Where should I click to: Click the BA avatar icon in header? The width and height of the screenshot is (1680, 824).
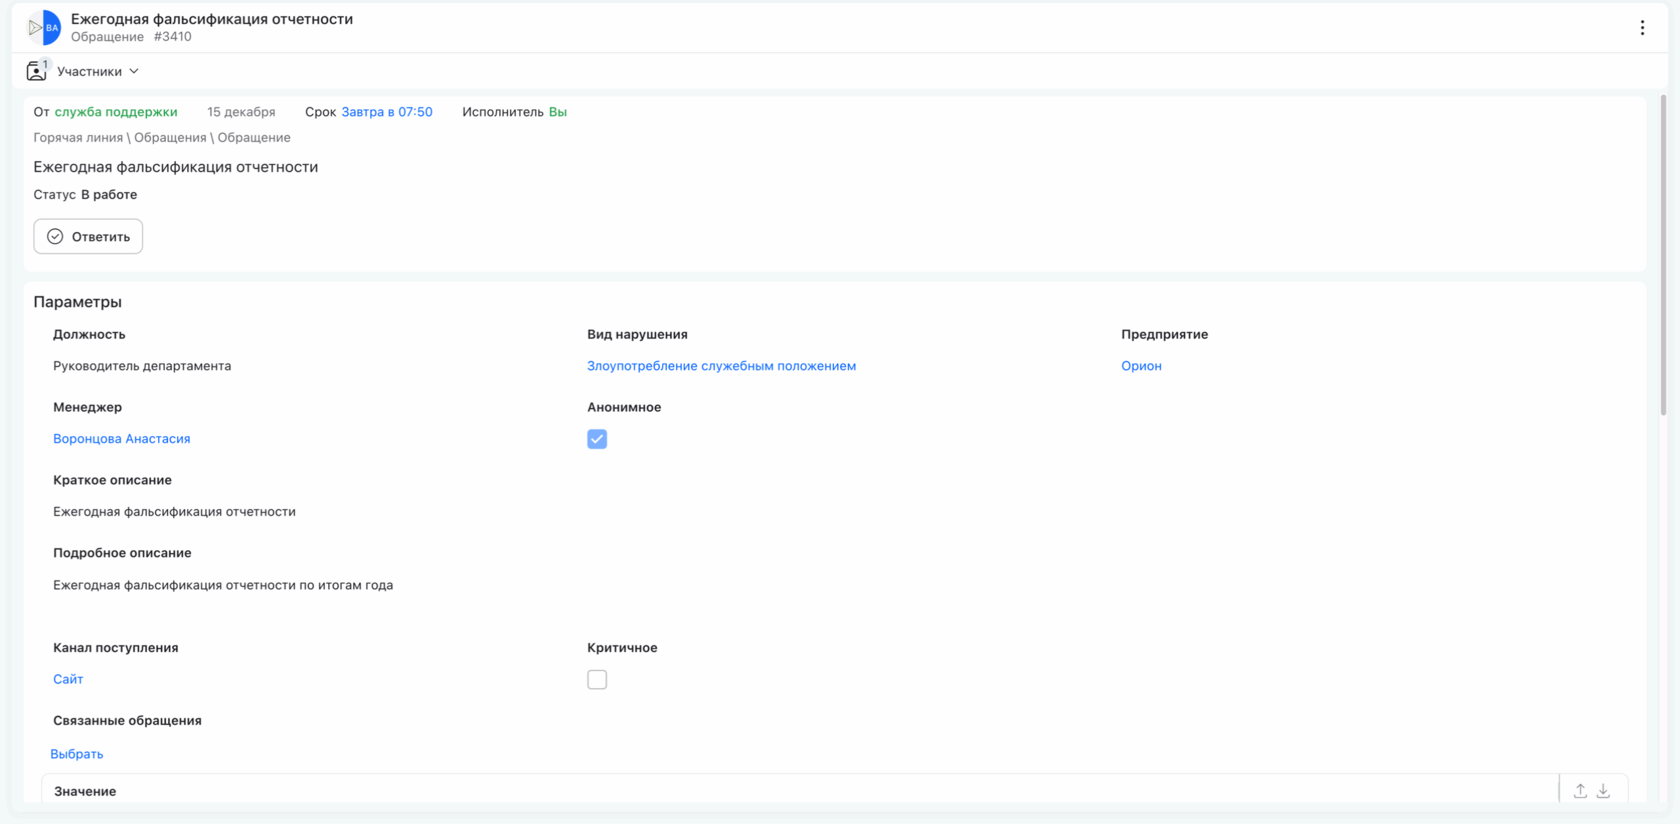click(44, 28)
